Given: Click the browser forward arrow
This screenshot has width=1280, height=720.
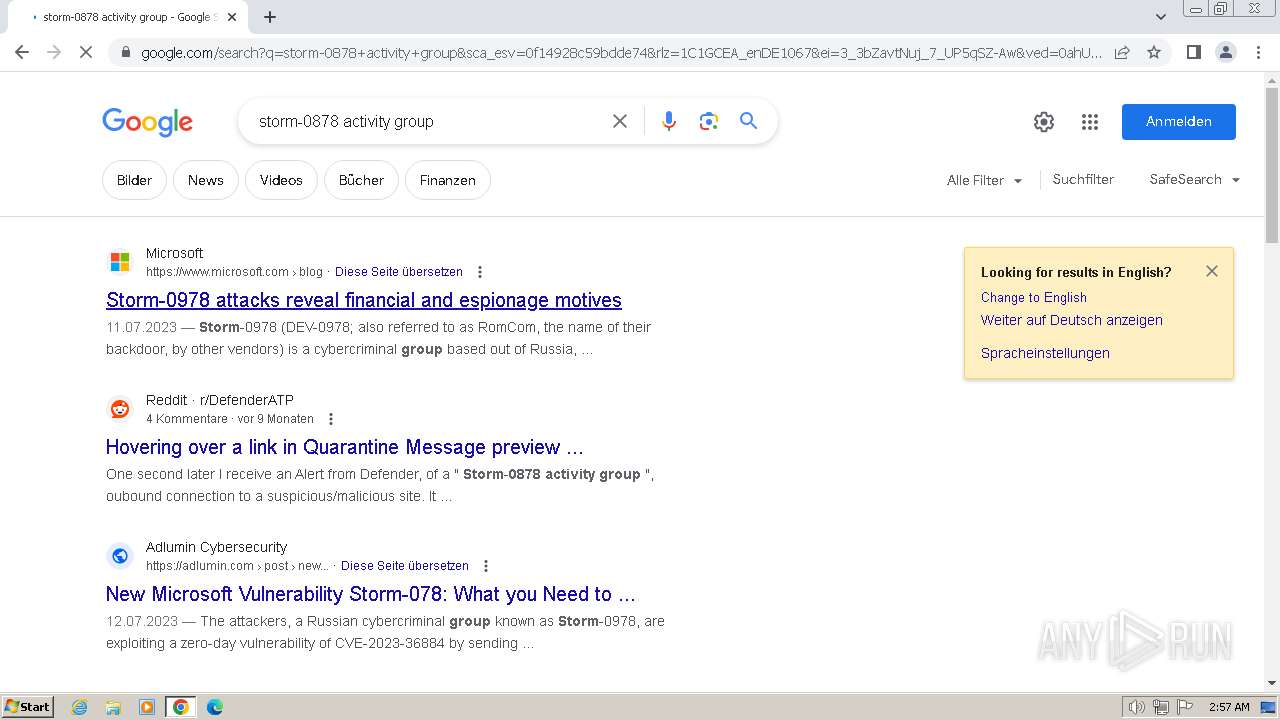Looking at the screenshot, I should tap(54, 52).
